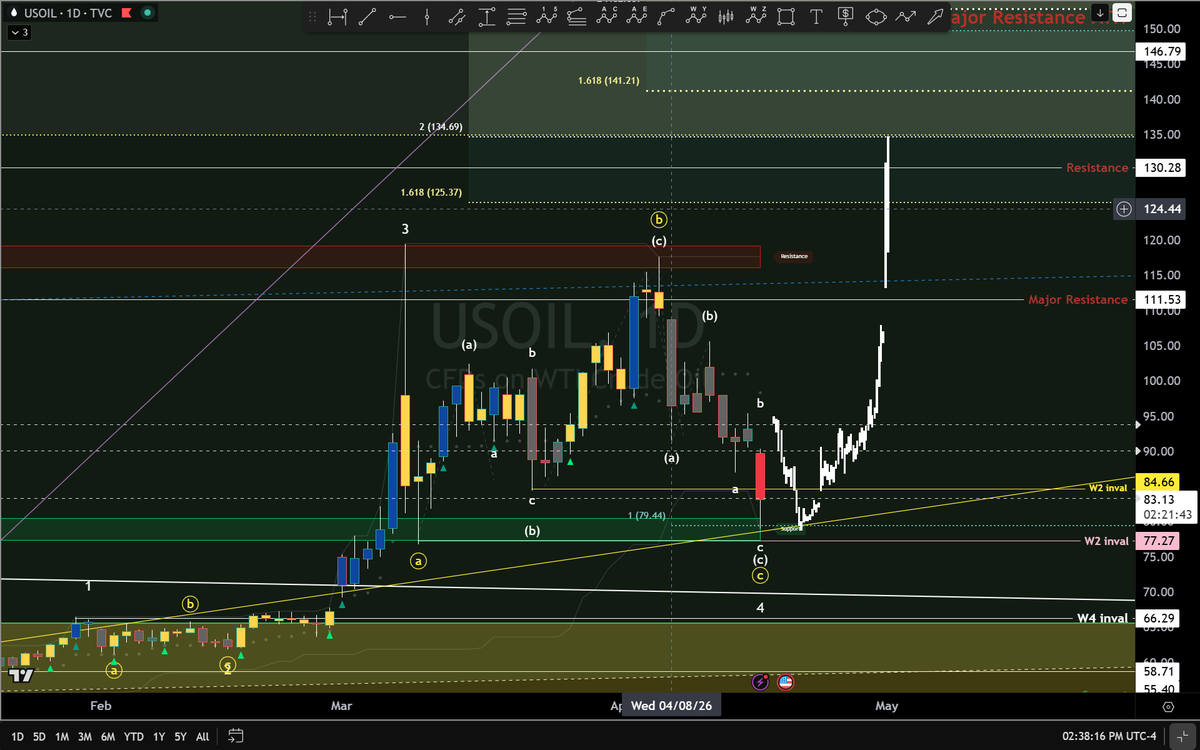Image resolution: width=1200 pixels, height=750 pixels.
Task: Click the 146.79 price axis label
Action: click(1160, 51)
